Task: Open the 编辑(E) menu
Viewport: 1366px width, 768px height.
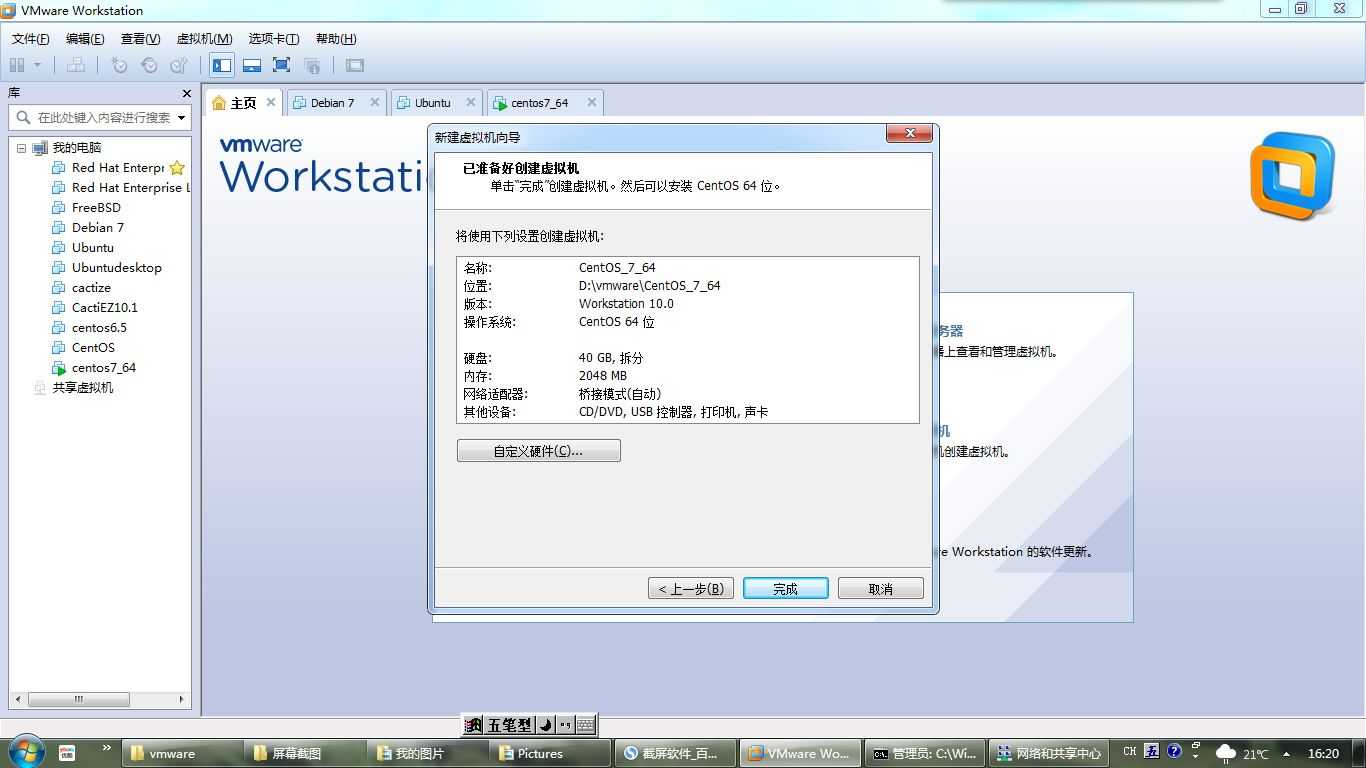Action: (85, 38)
